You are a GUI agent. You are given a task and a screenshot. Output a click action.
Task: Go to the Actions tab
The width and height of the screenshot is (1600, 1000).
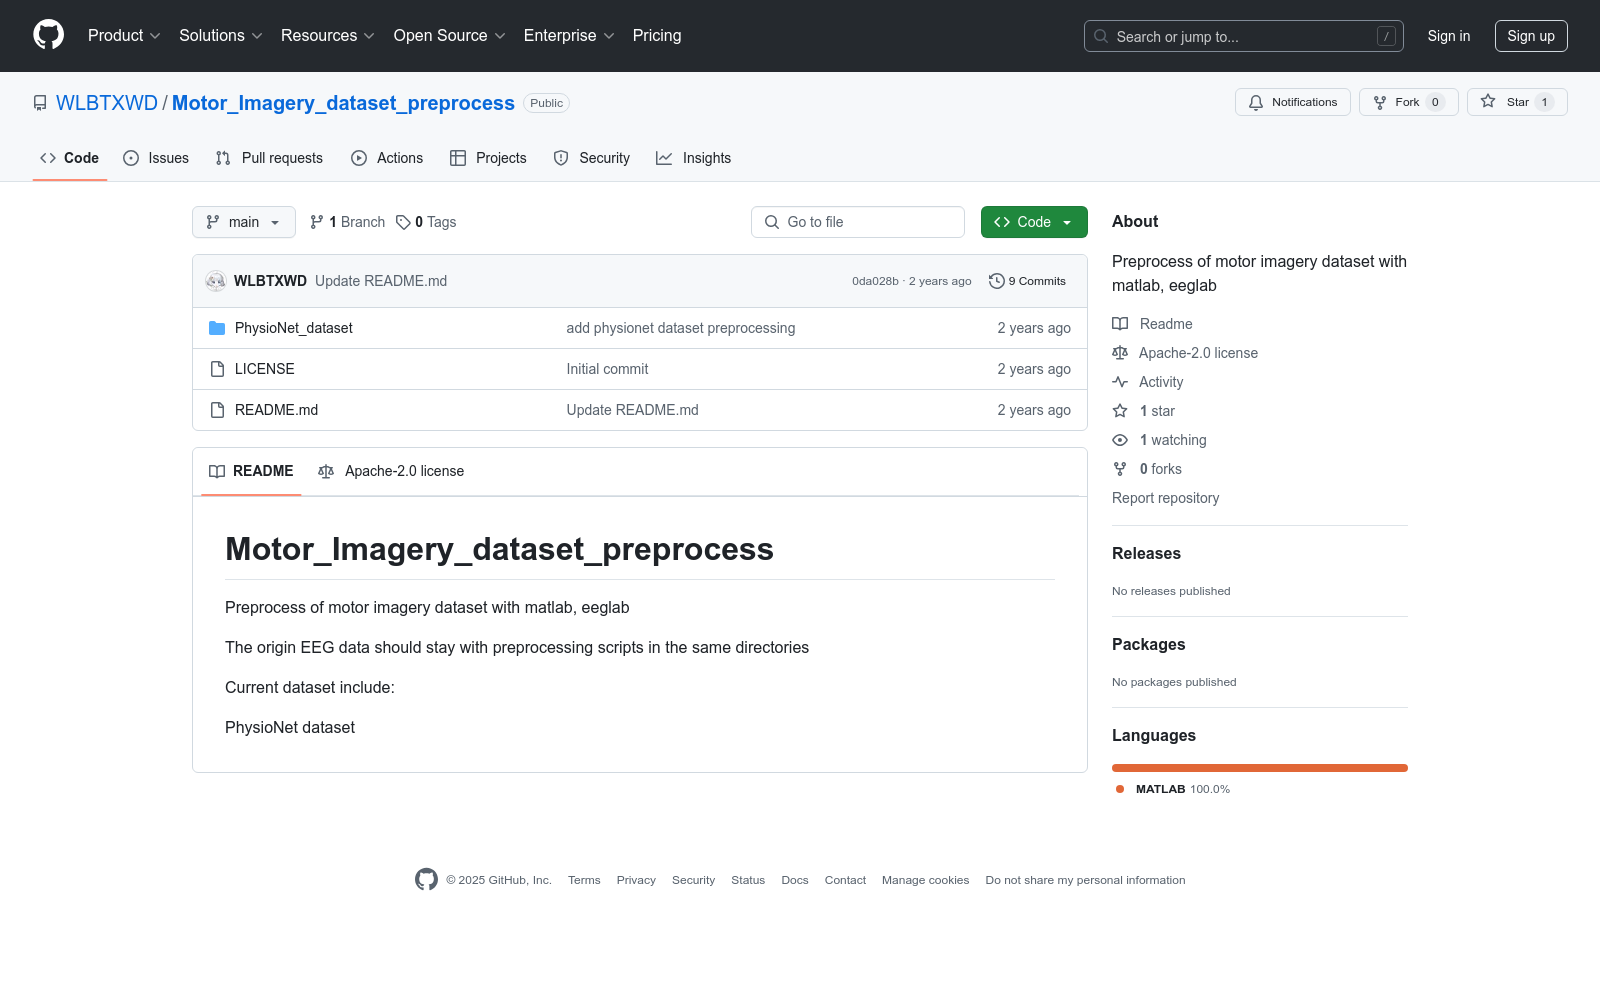(x=387, y=158)
